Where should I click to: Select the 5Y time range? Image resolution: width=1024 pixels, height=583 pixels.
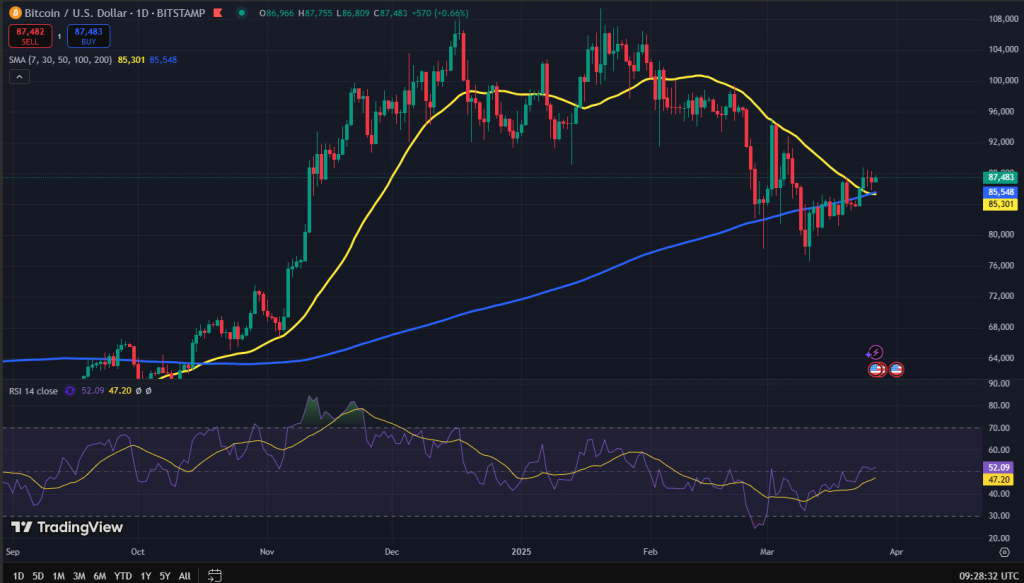165,576
